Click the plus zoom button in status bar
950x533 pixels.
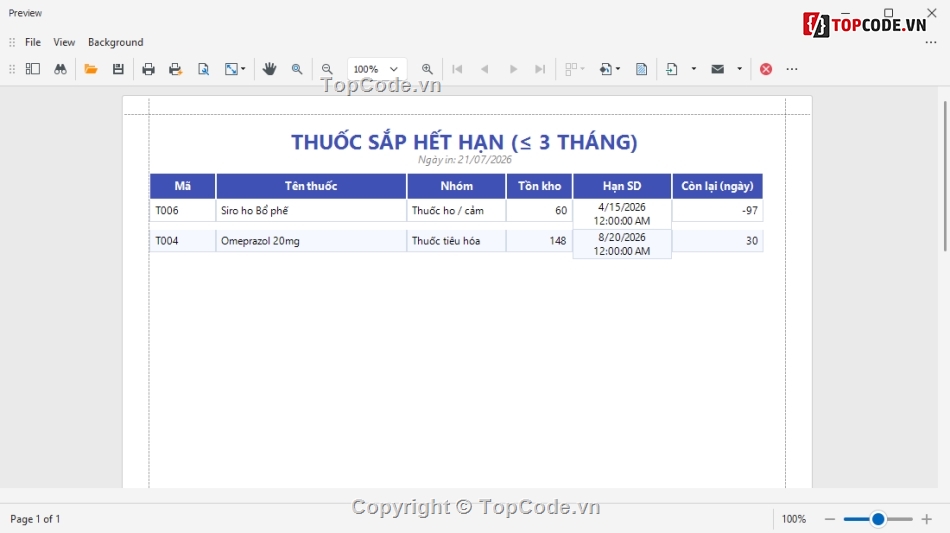coord(926,519)
